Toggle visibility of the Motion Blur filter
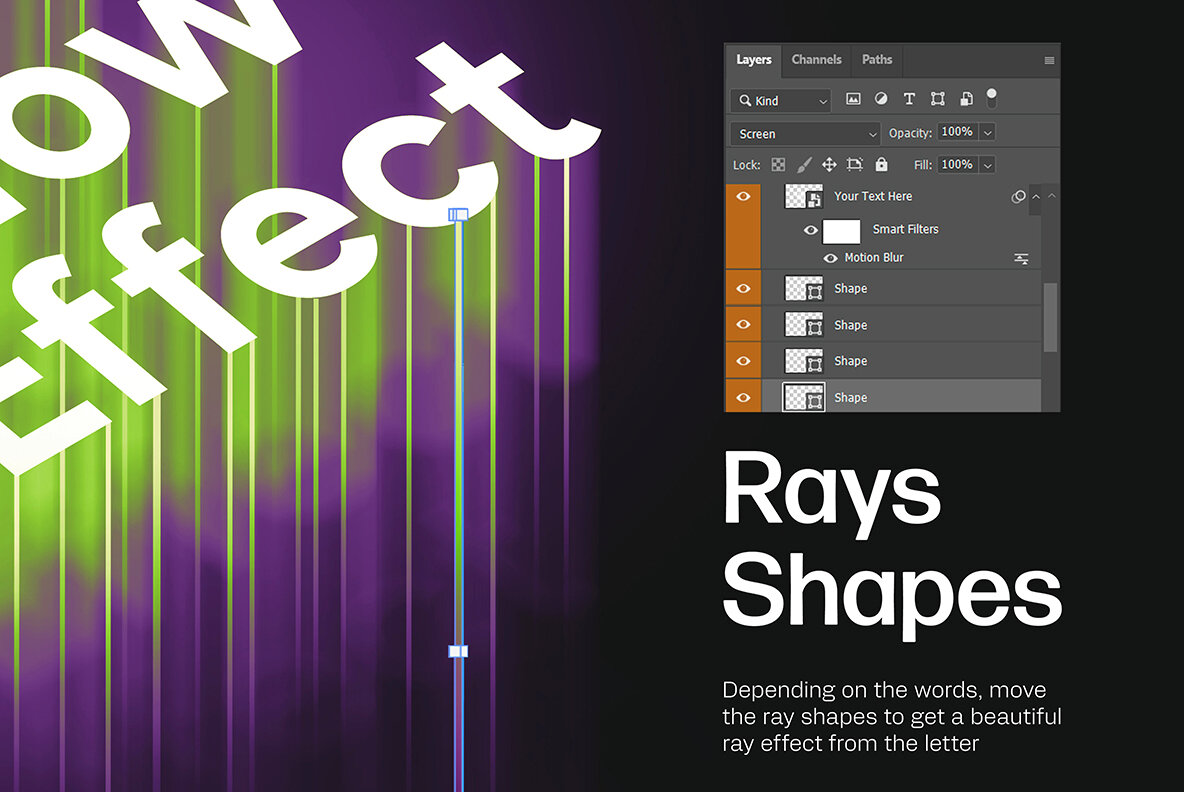This screenshot has height=792, width=1184. click(x=831, y=257)
